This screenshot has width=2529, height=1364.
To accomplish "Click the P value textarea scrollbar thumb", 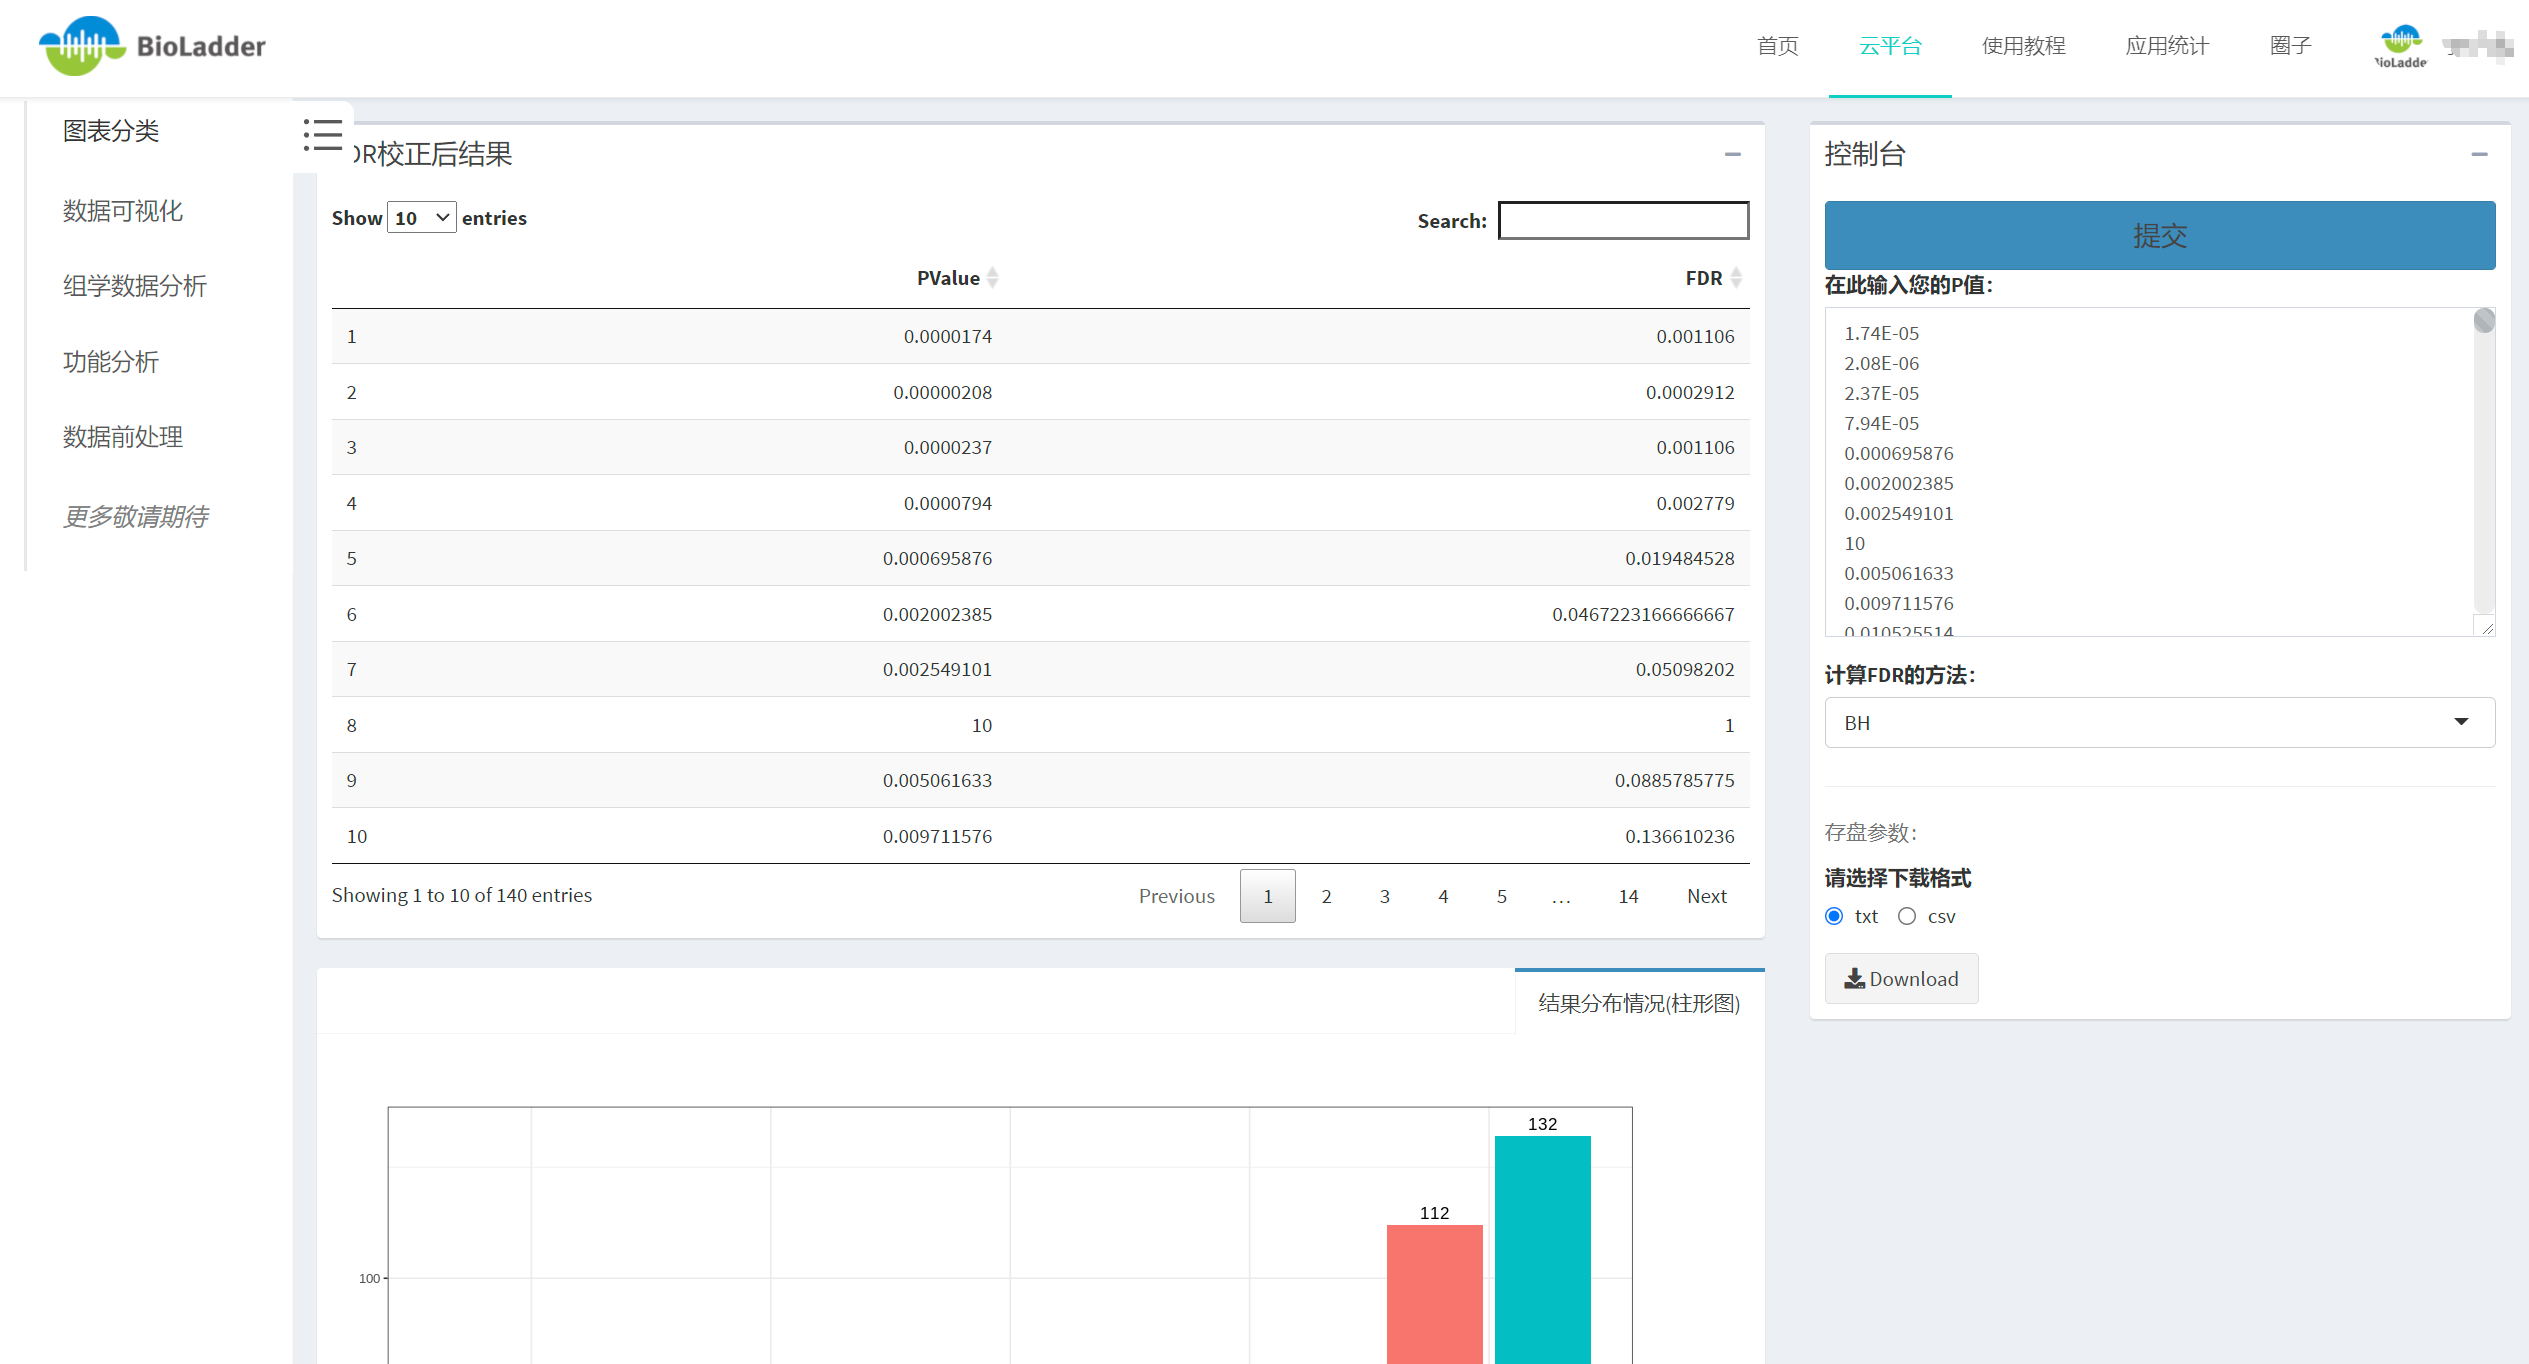I will [x=2483, y=321].
